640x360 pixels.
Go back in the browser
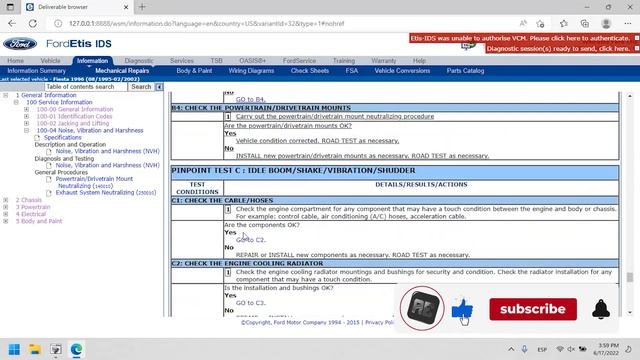tap(12, 24)
